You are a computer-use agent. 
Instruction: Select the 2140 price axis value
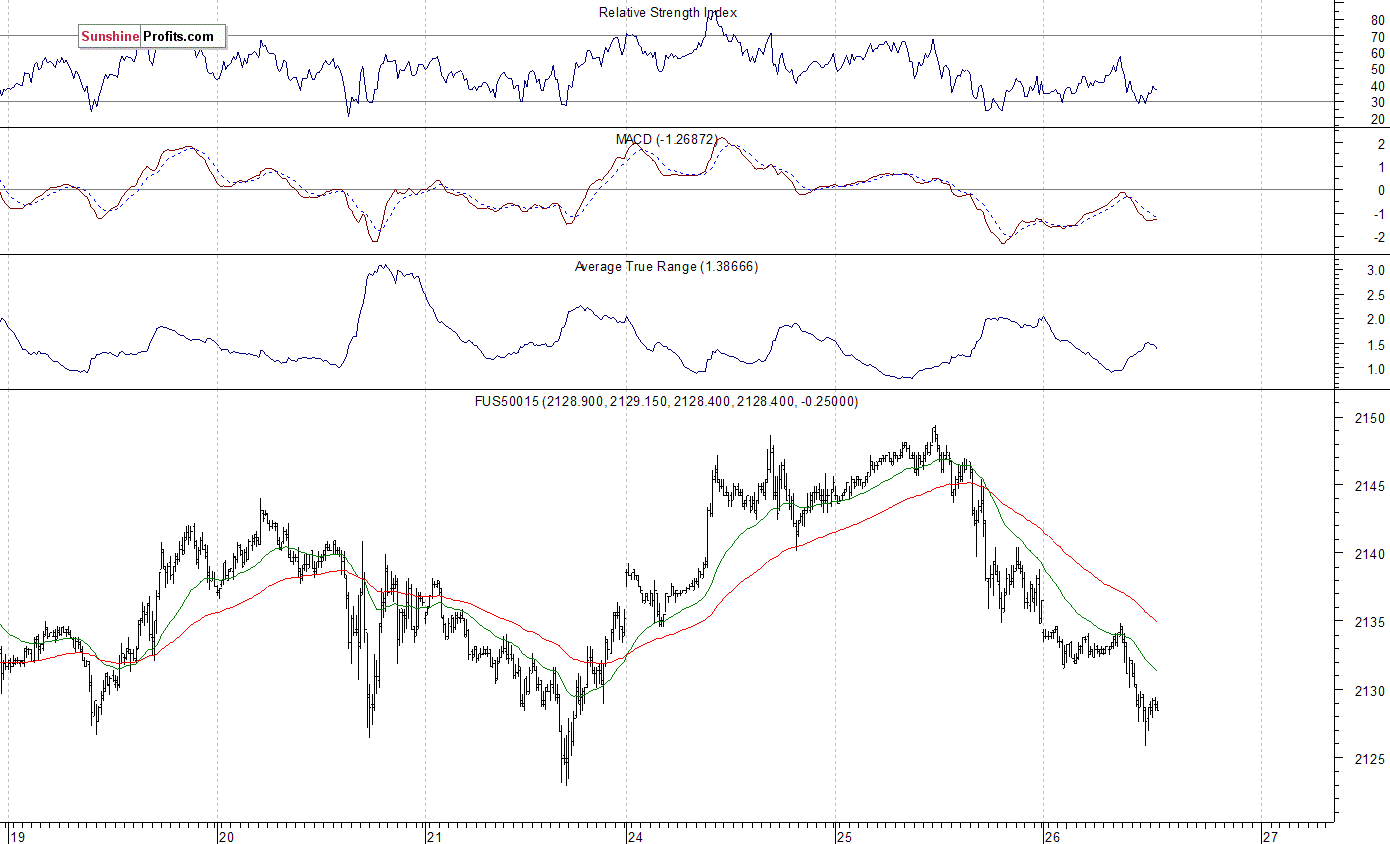1369,553
